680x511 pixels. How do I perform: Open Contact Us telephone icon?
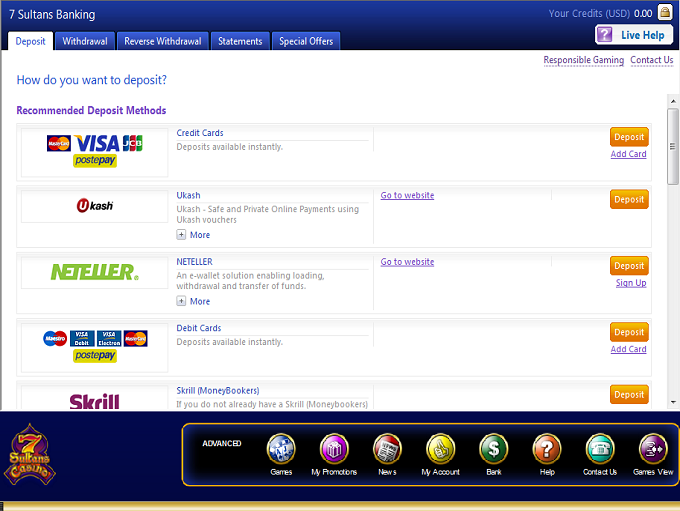pos(600,449)
